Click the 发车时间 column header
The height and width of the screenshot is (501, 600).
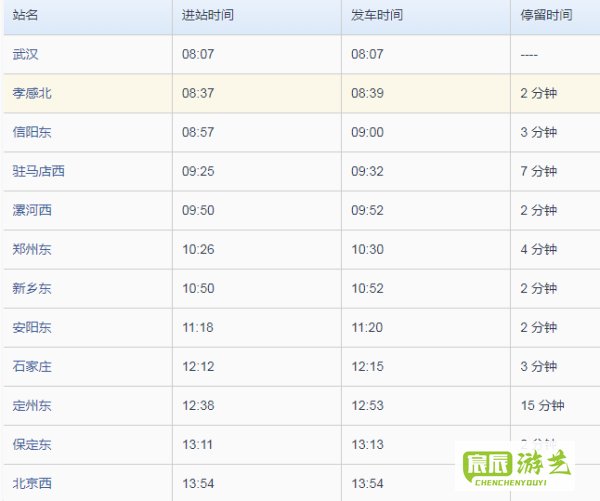coord(377,15)
